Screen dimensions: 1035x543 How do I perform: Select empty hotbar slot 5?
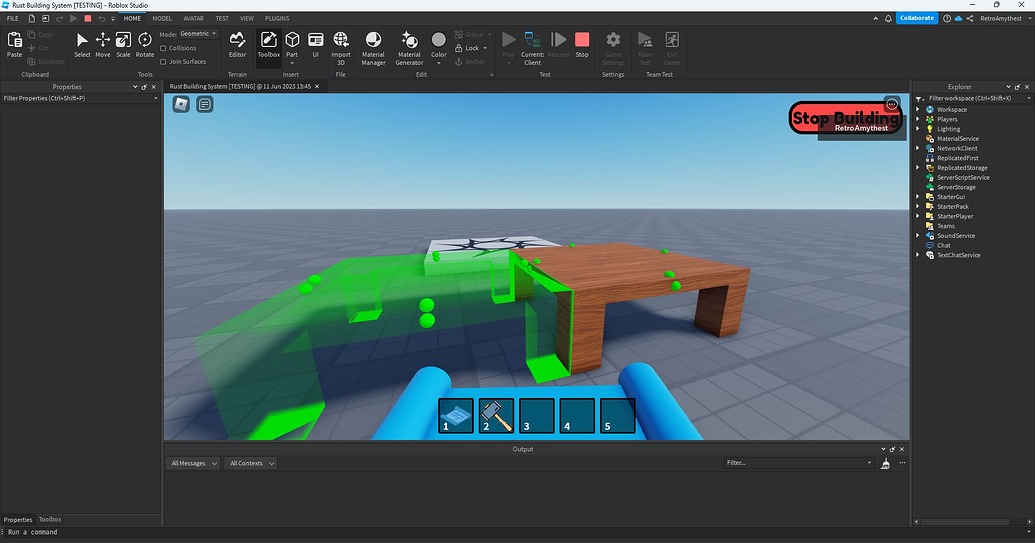coord(618,416)
